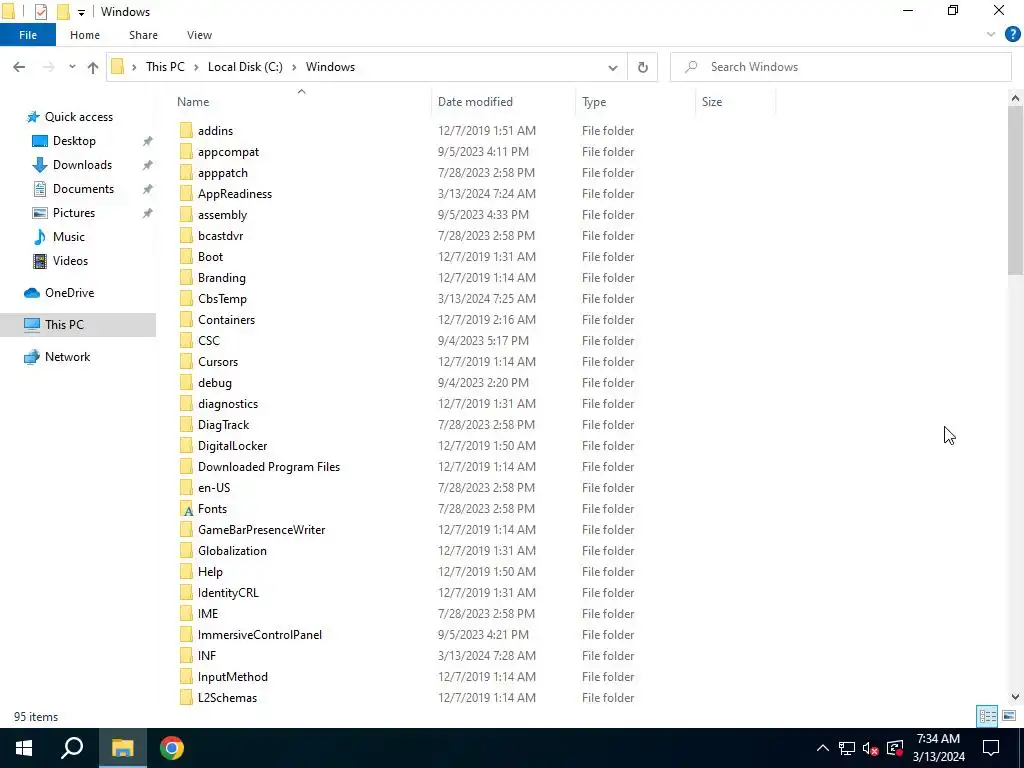Click vertical scrollbar down arrow
This screenshot has width=1024, height=768.
point(1015,697)
